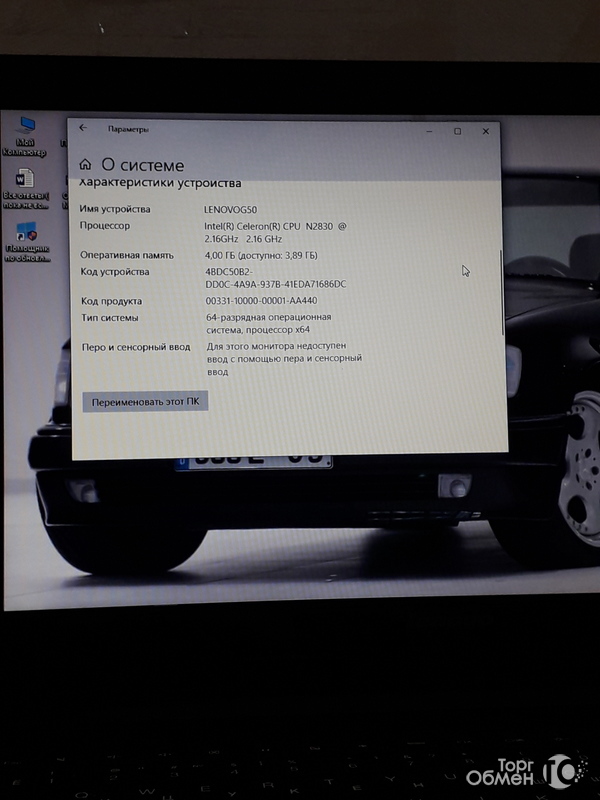Minimize the Параметры window

(x=429, y=131)
